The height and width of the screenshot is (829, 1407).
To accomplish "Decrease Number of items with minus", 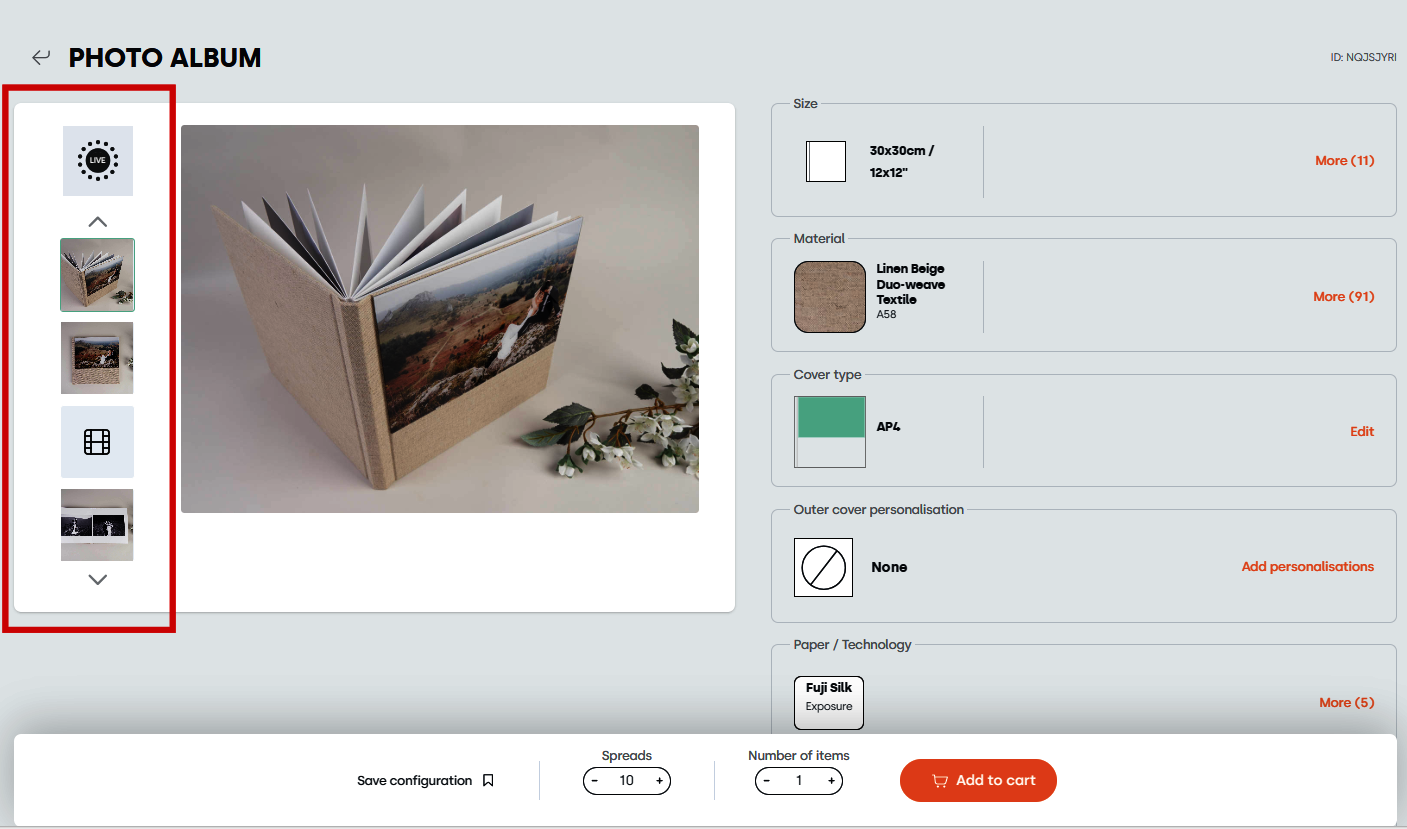I will pyautogui.click(x=767, y=781).
